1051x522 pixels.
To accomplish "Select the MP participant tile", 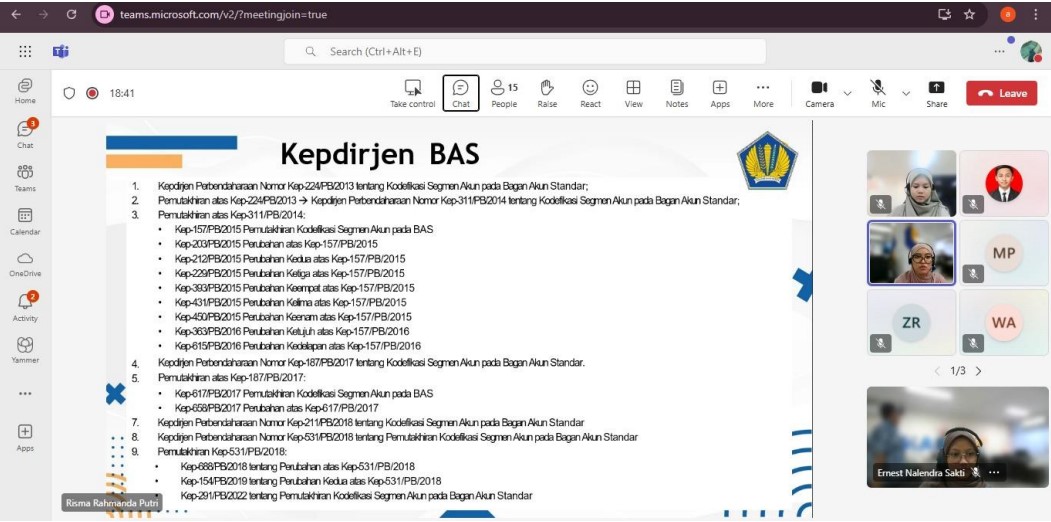I will point(1003,252).
